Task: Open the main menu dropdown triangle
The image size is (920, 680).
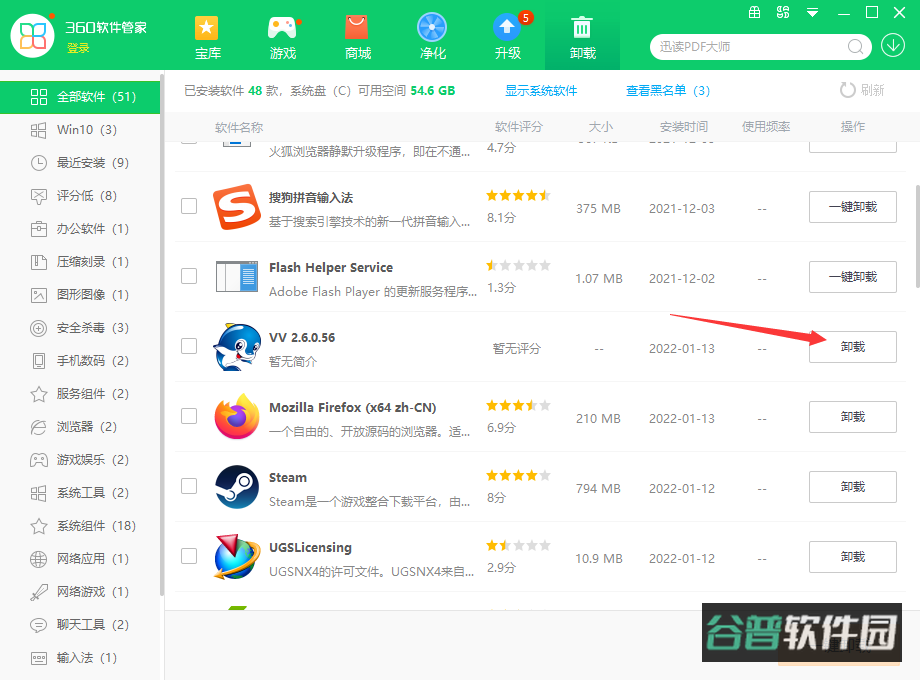Action: tap(813, 12)
